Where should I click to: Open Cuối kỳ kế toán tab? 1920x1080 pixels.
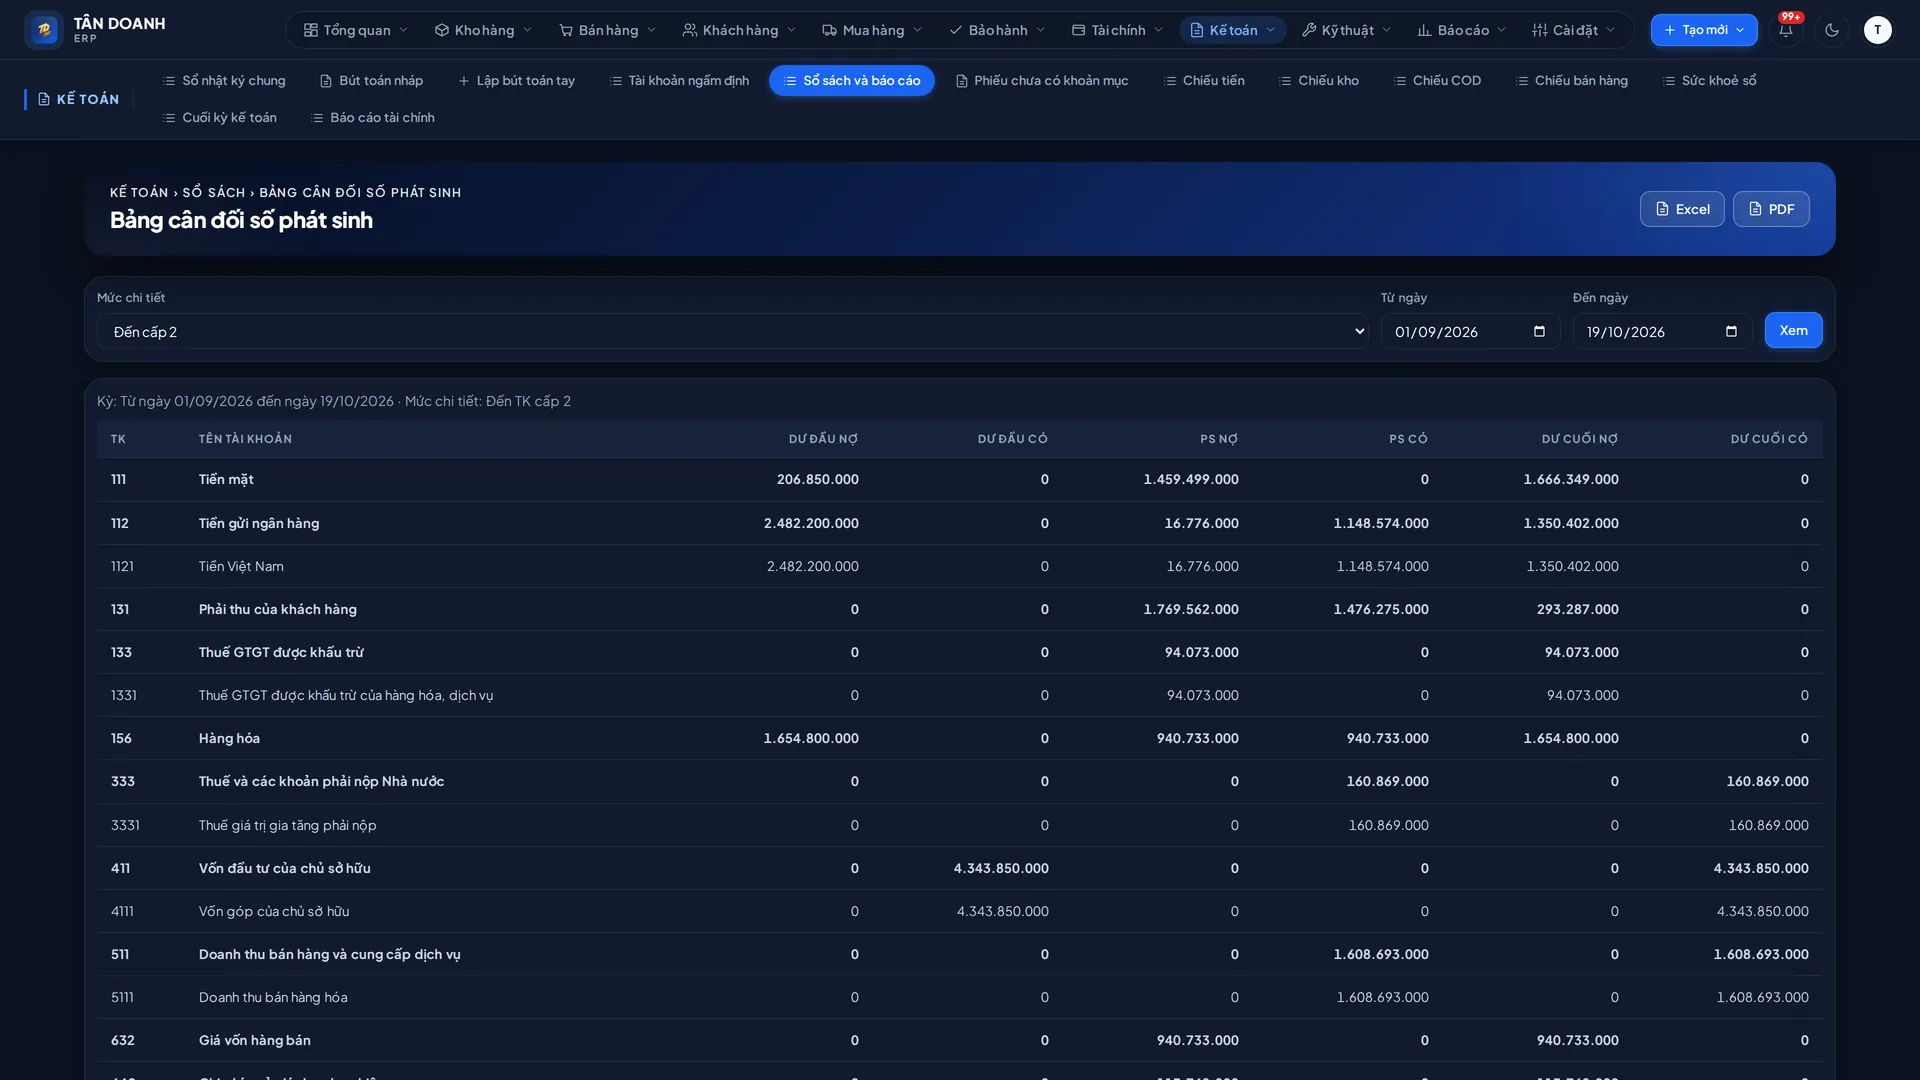219,117
